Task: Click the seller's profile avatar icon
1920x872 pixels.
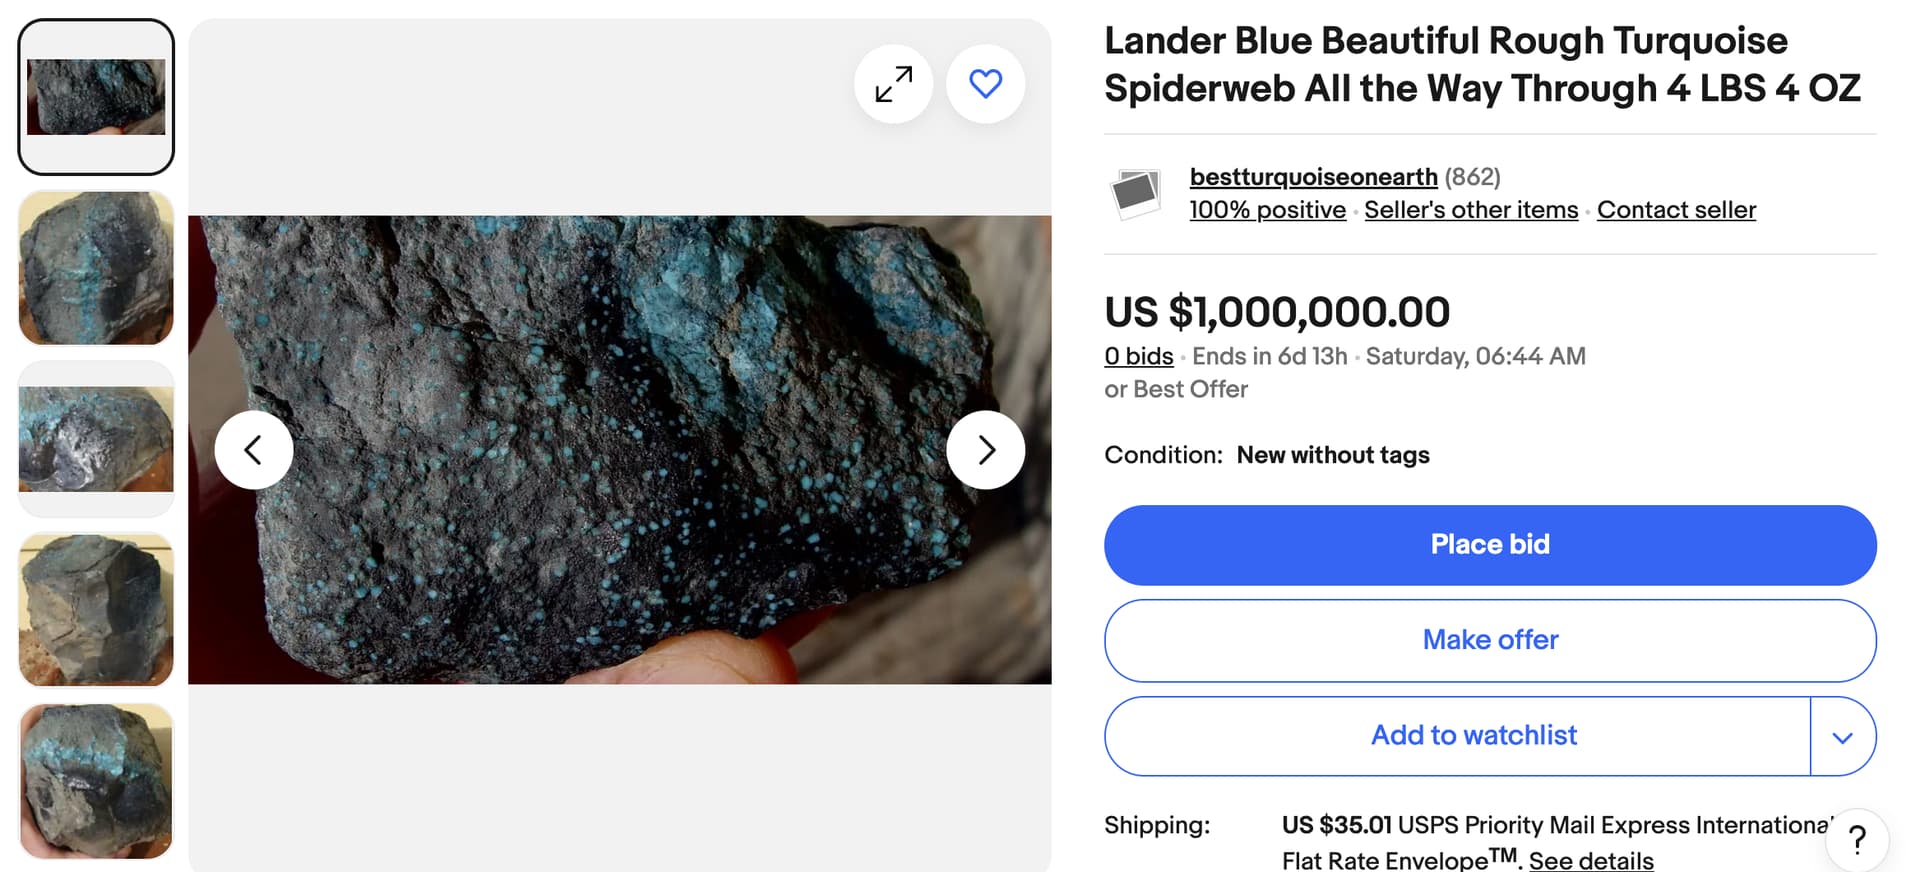Action: point(1135,192)
